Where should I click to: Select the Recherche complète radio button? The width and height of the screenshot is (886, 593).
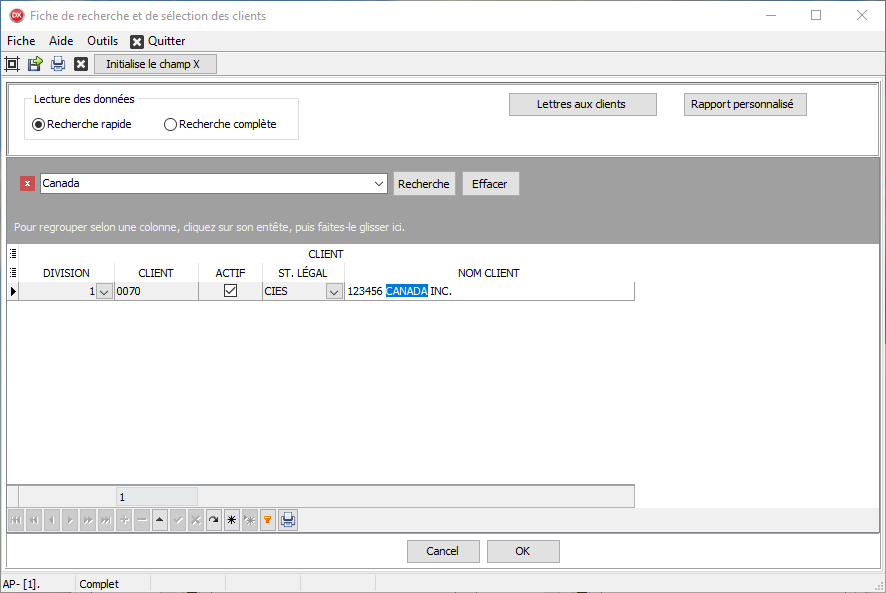pos(170,125)
